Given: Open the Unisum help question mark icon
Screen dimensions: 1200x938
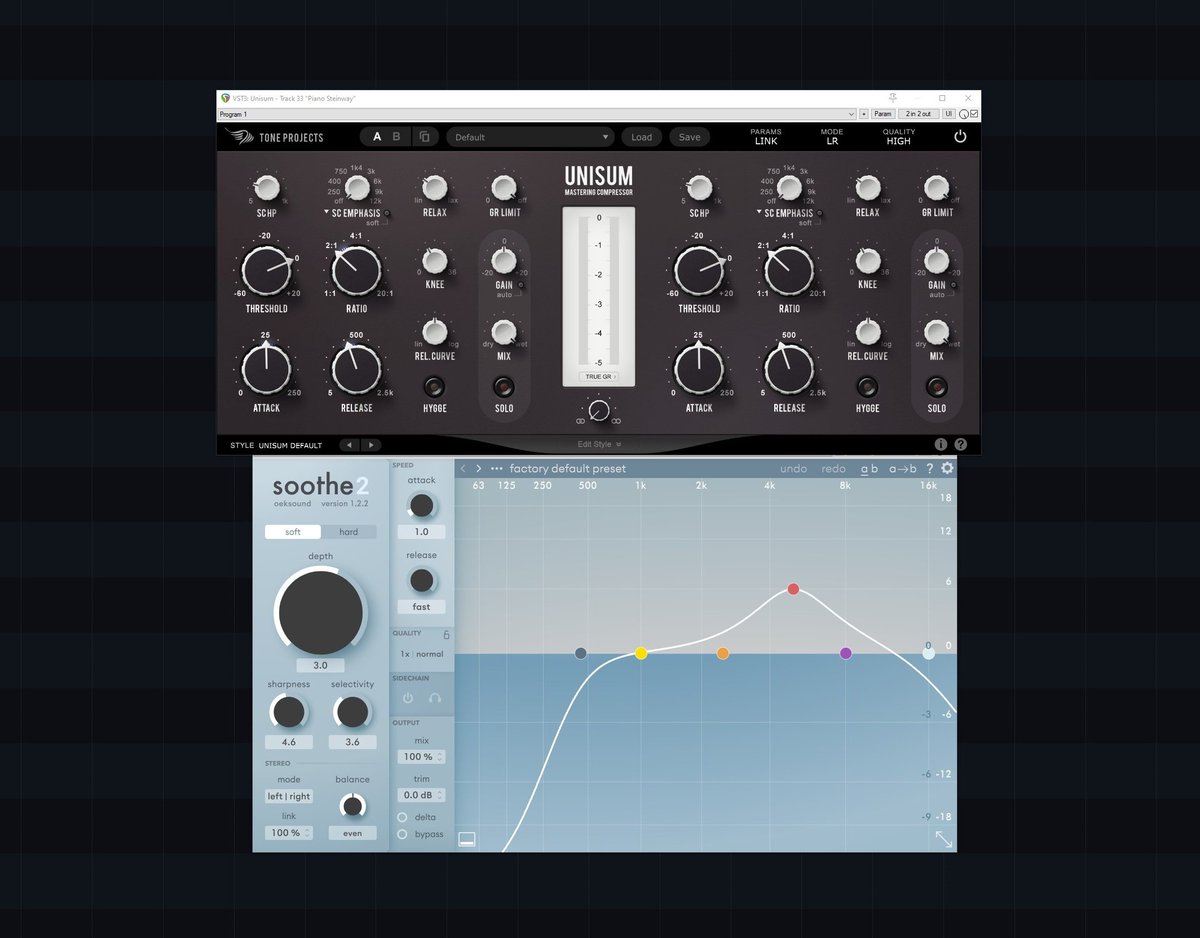Looking at the screenshot, I should [x=961, y=444].
